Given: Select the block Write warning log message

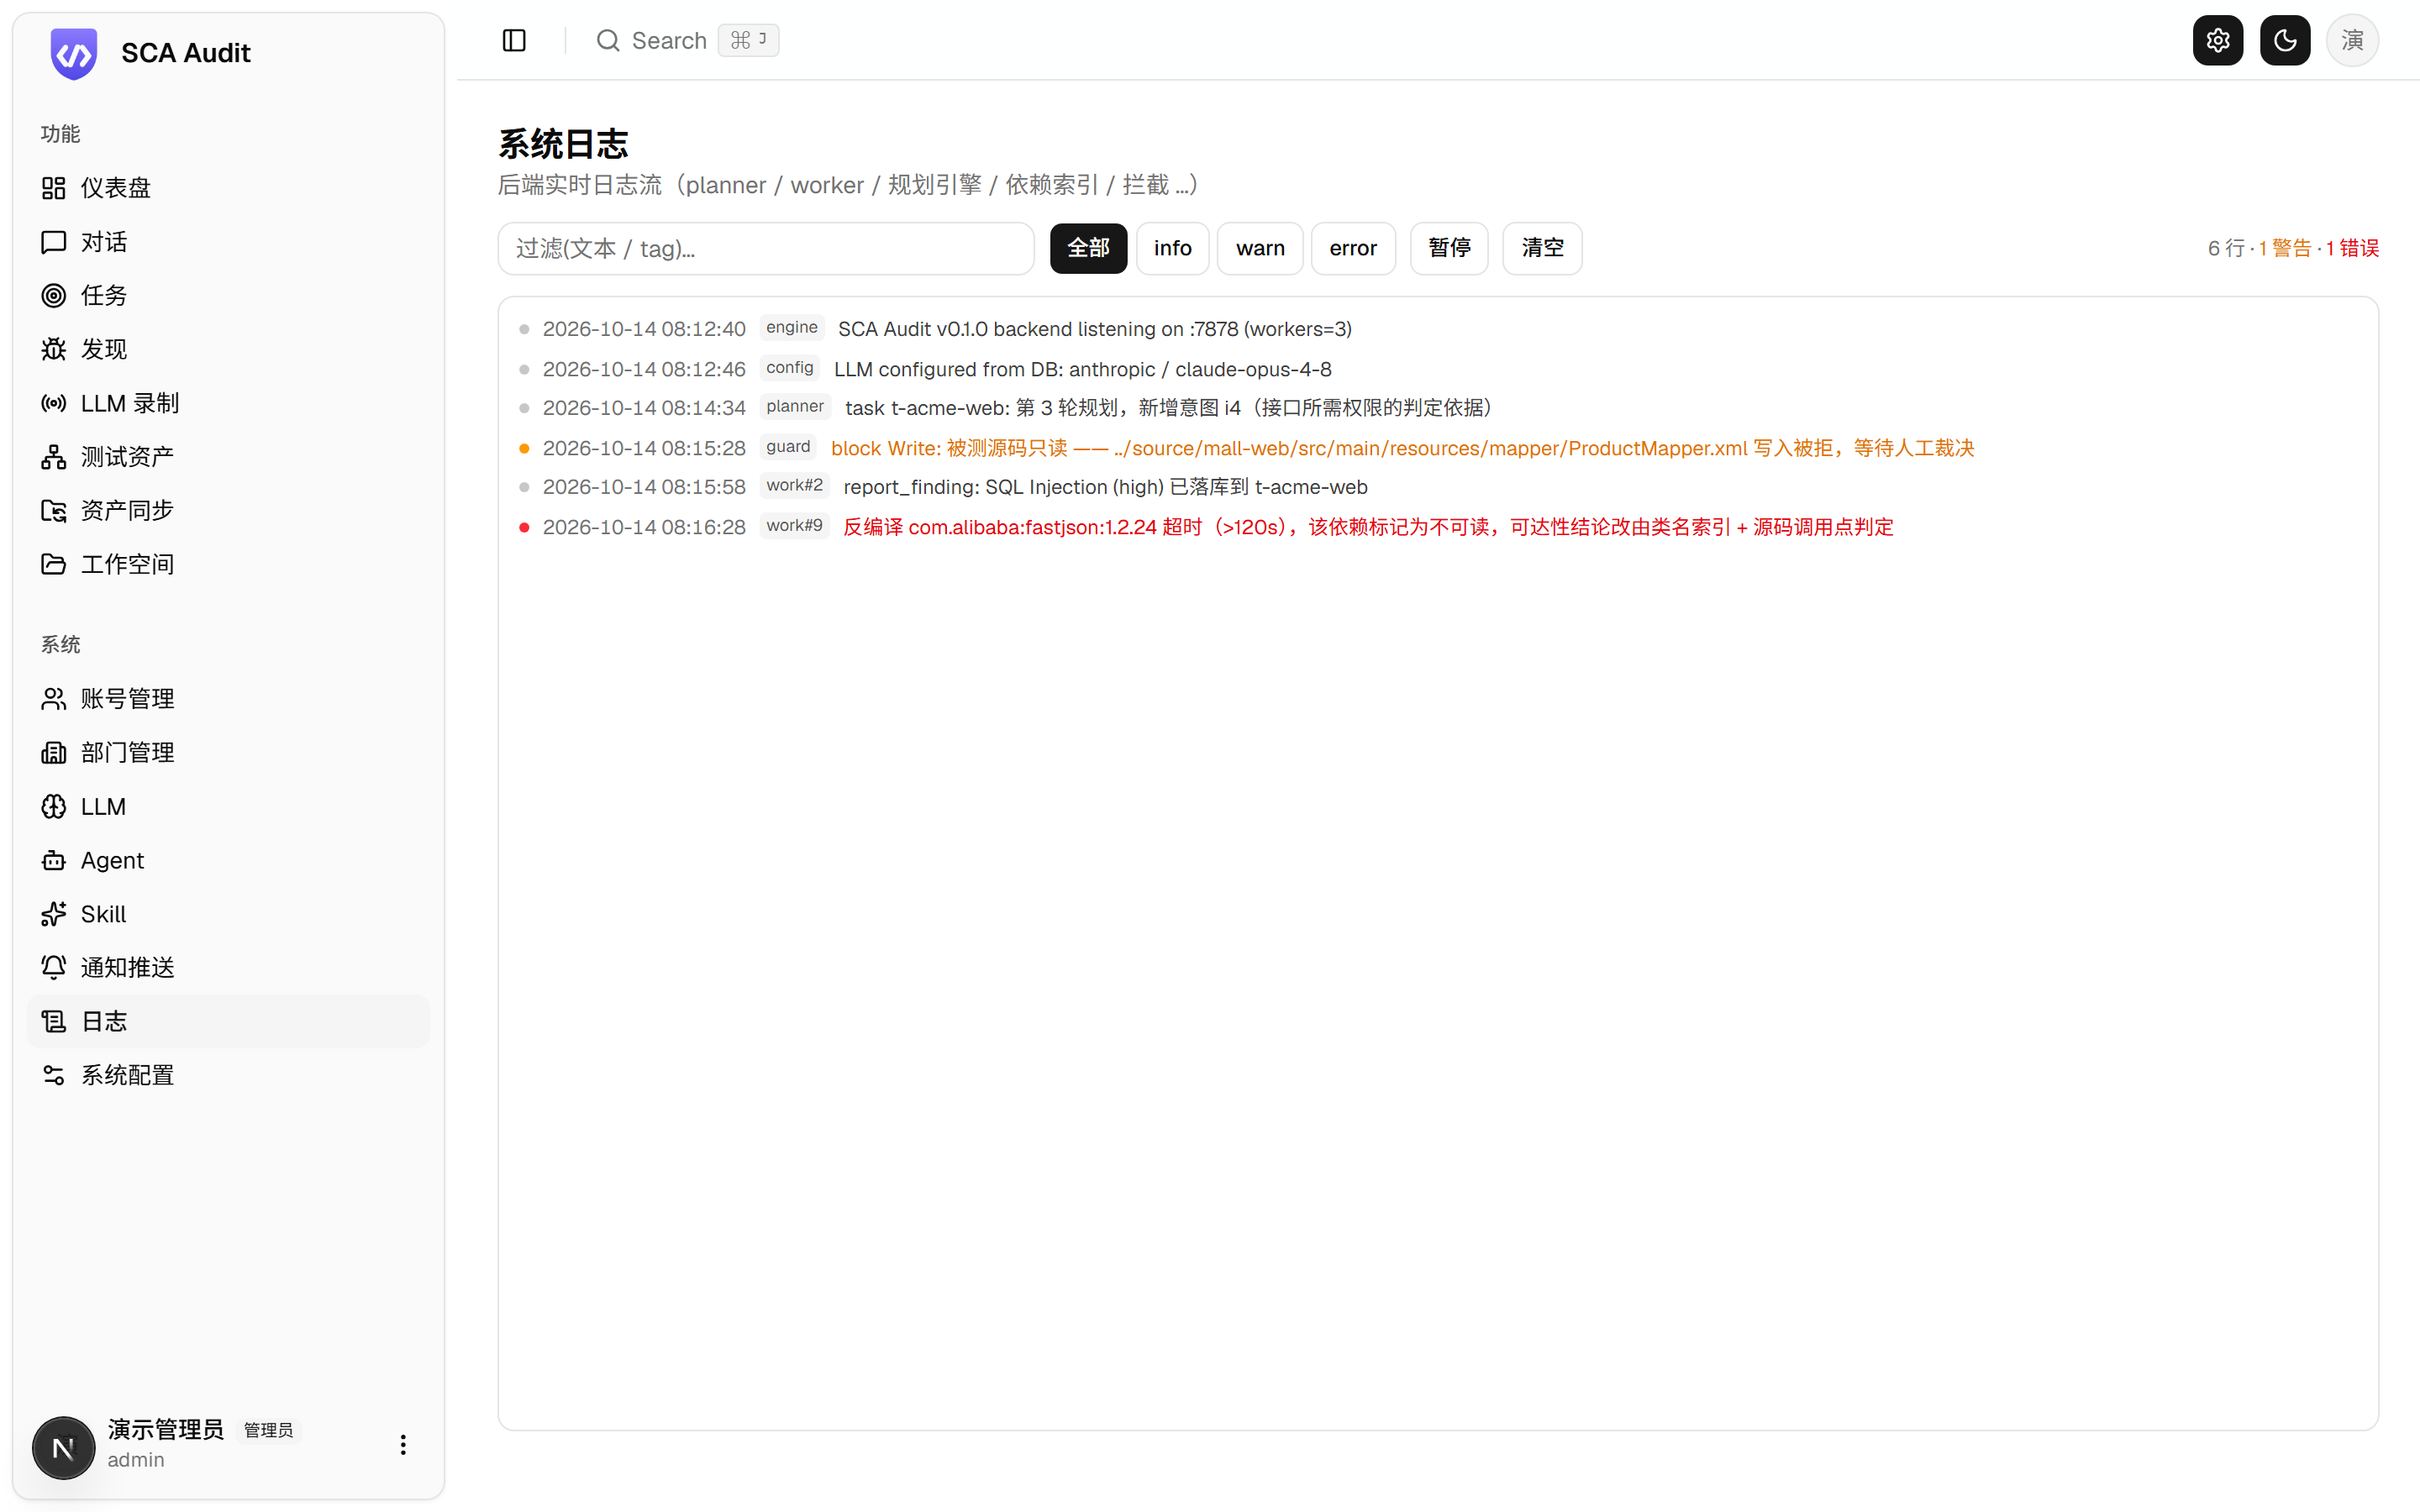Looking at the screenshot, I should (x=1403, y=448).
